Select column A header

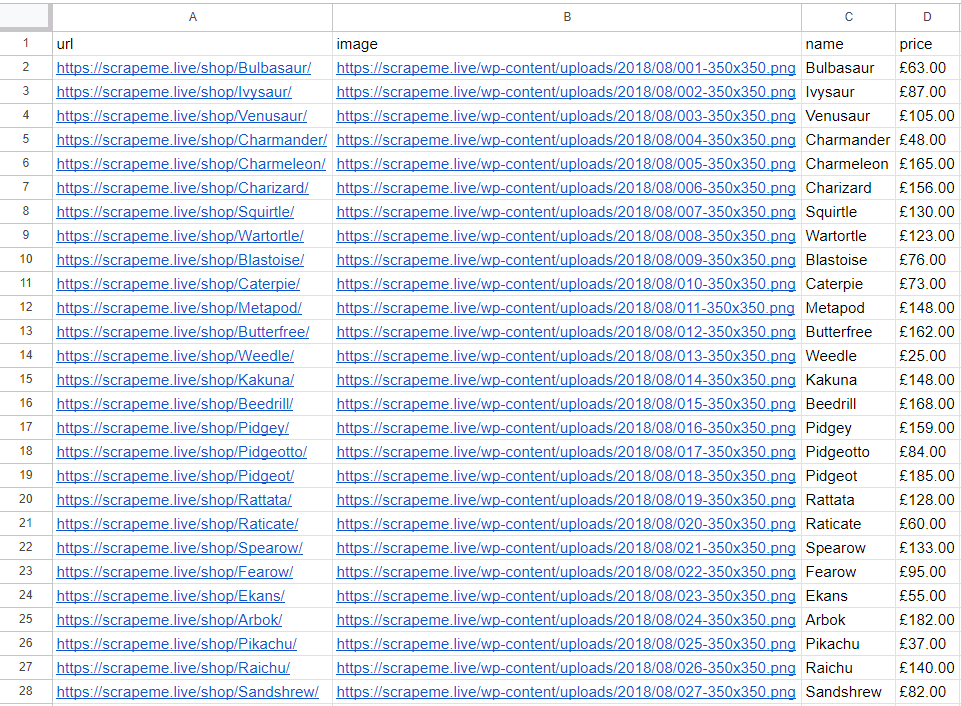point(192,17)
